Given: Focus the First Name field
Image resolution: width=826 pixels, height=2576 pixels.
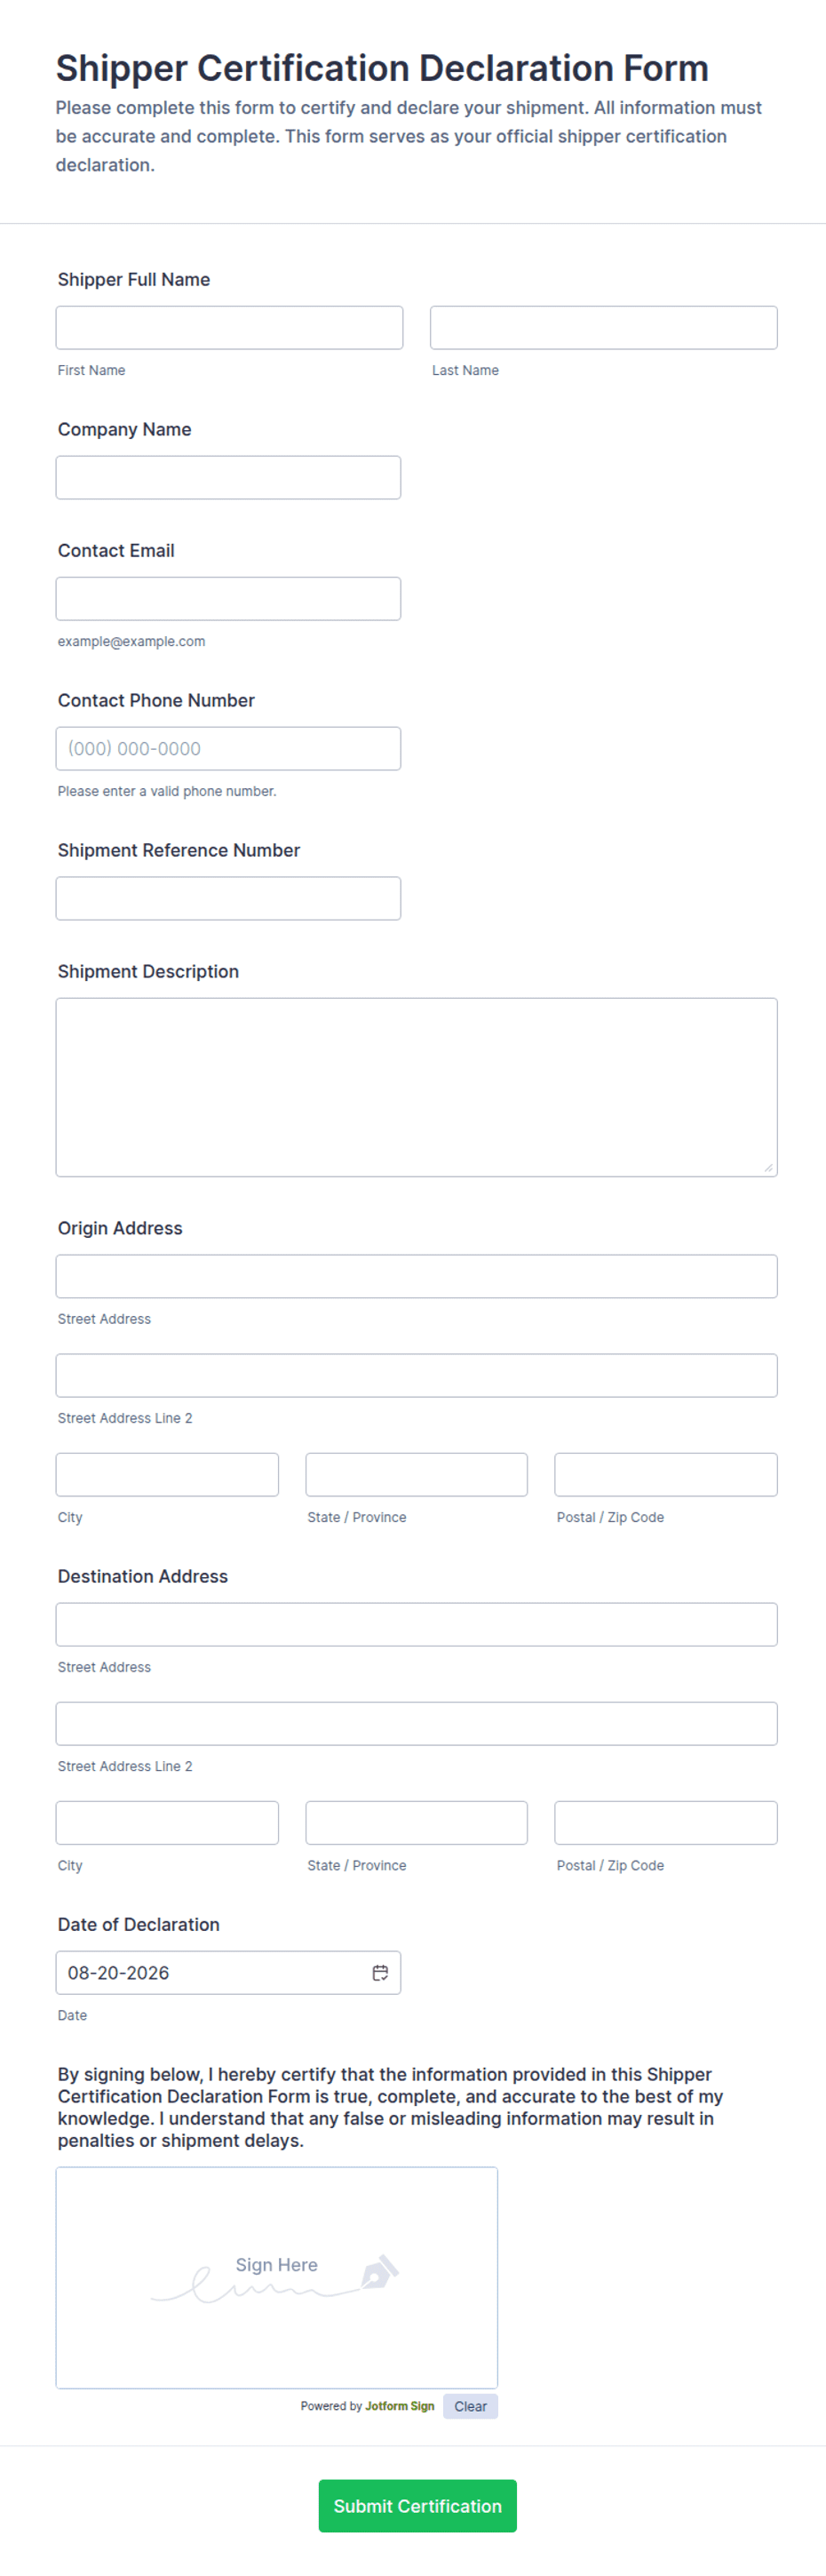Looking at the screenshot, I should pos(229,327).
